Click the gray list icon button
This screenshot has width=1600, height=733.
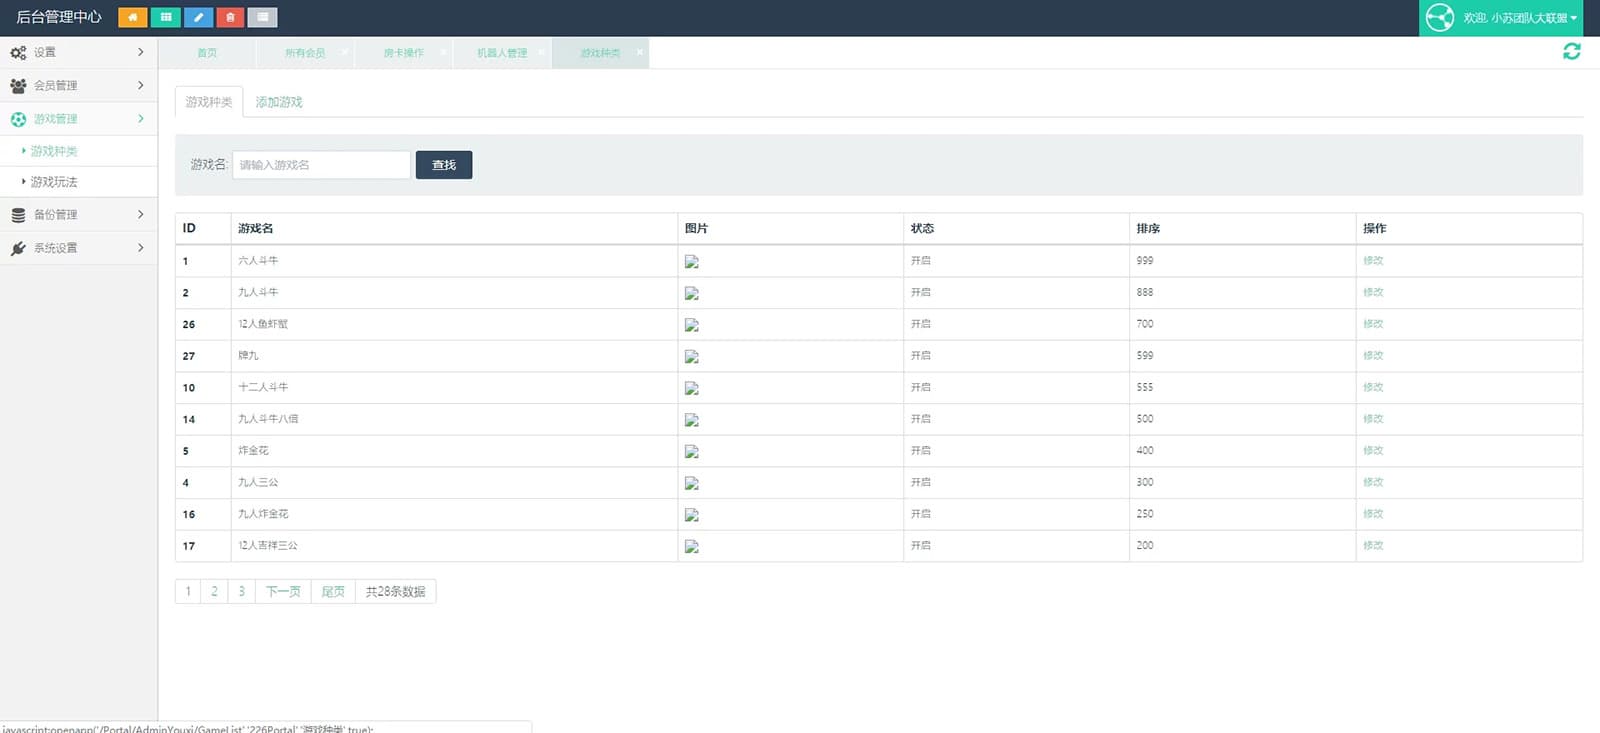point(262,17)
